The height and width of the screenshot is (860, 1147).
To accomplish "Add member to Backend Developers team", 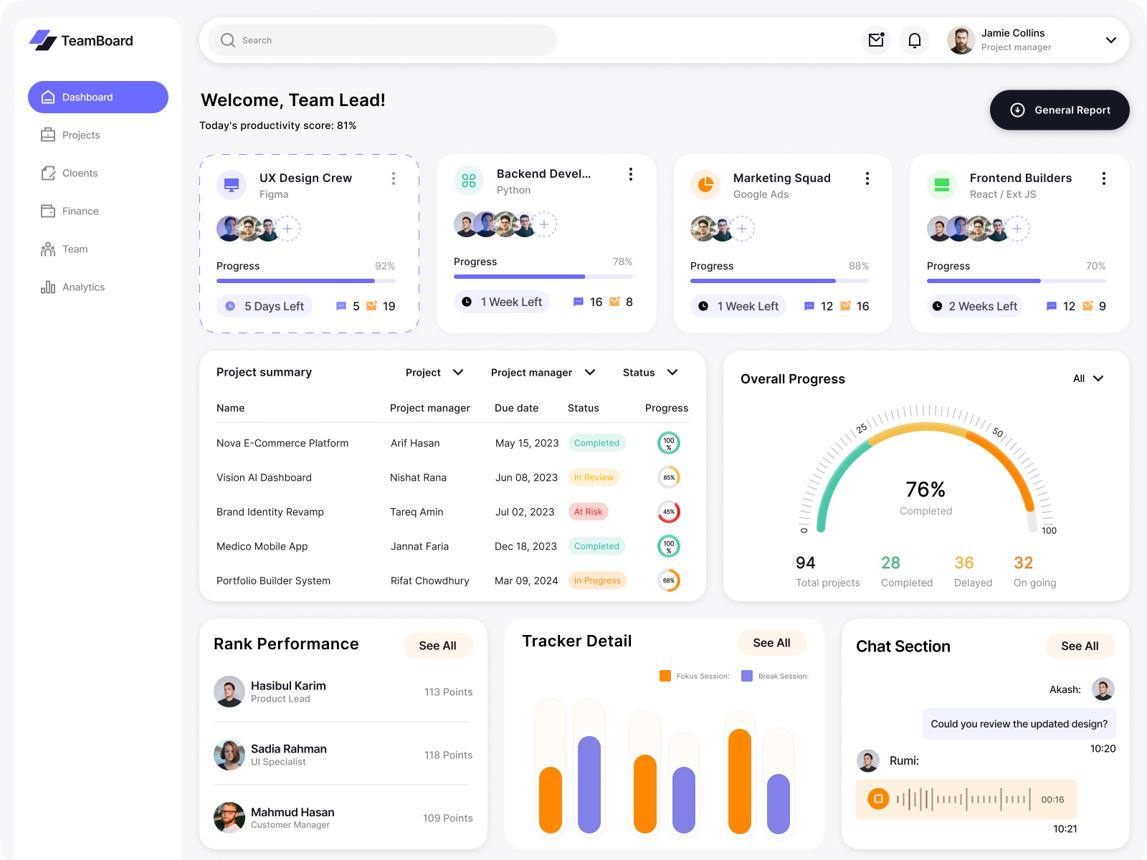I will 544,225.
